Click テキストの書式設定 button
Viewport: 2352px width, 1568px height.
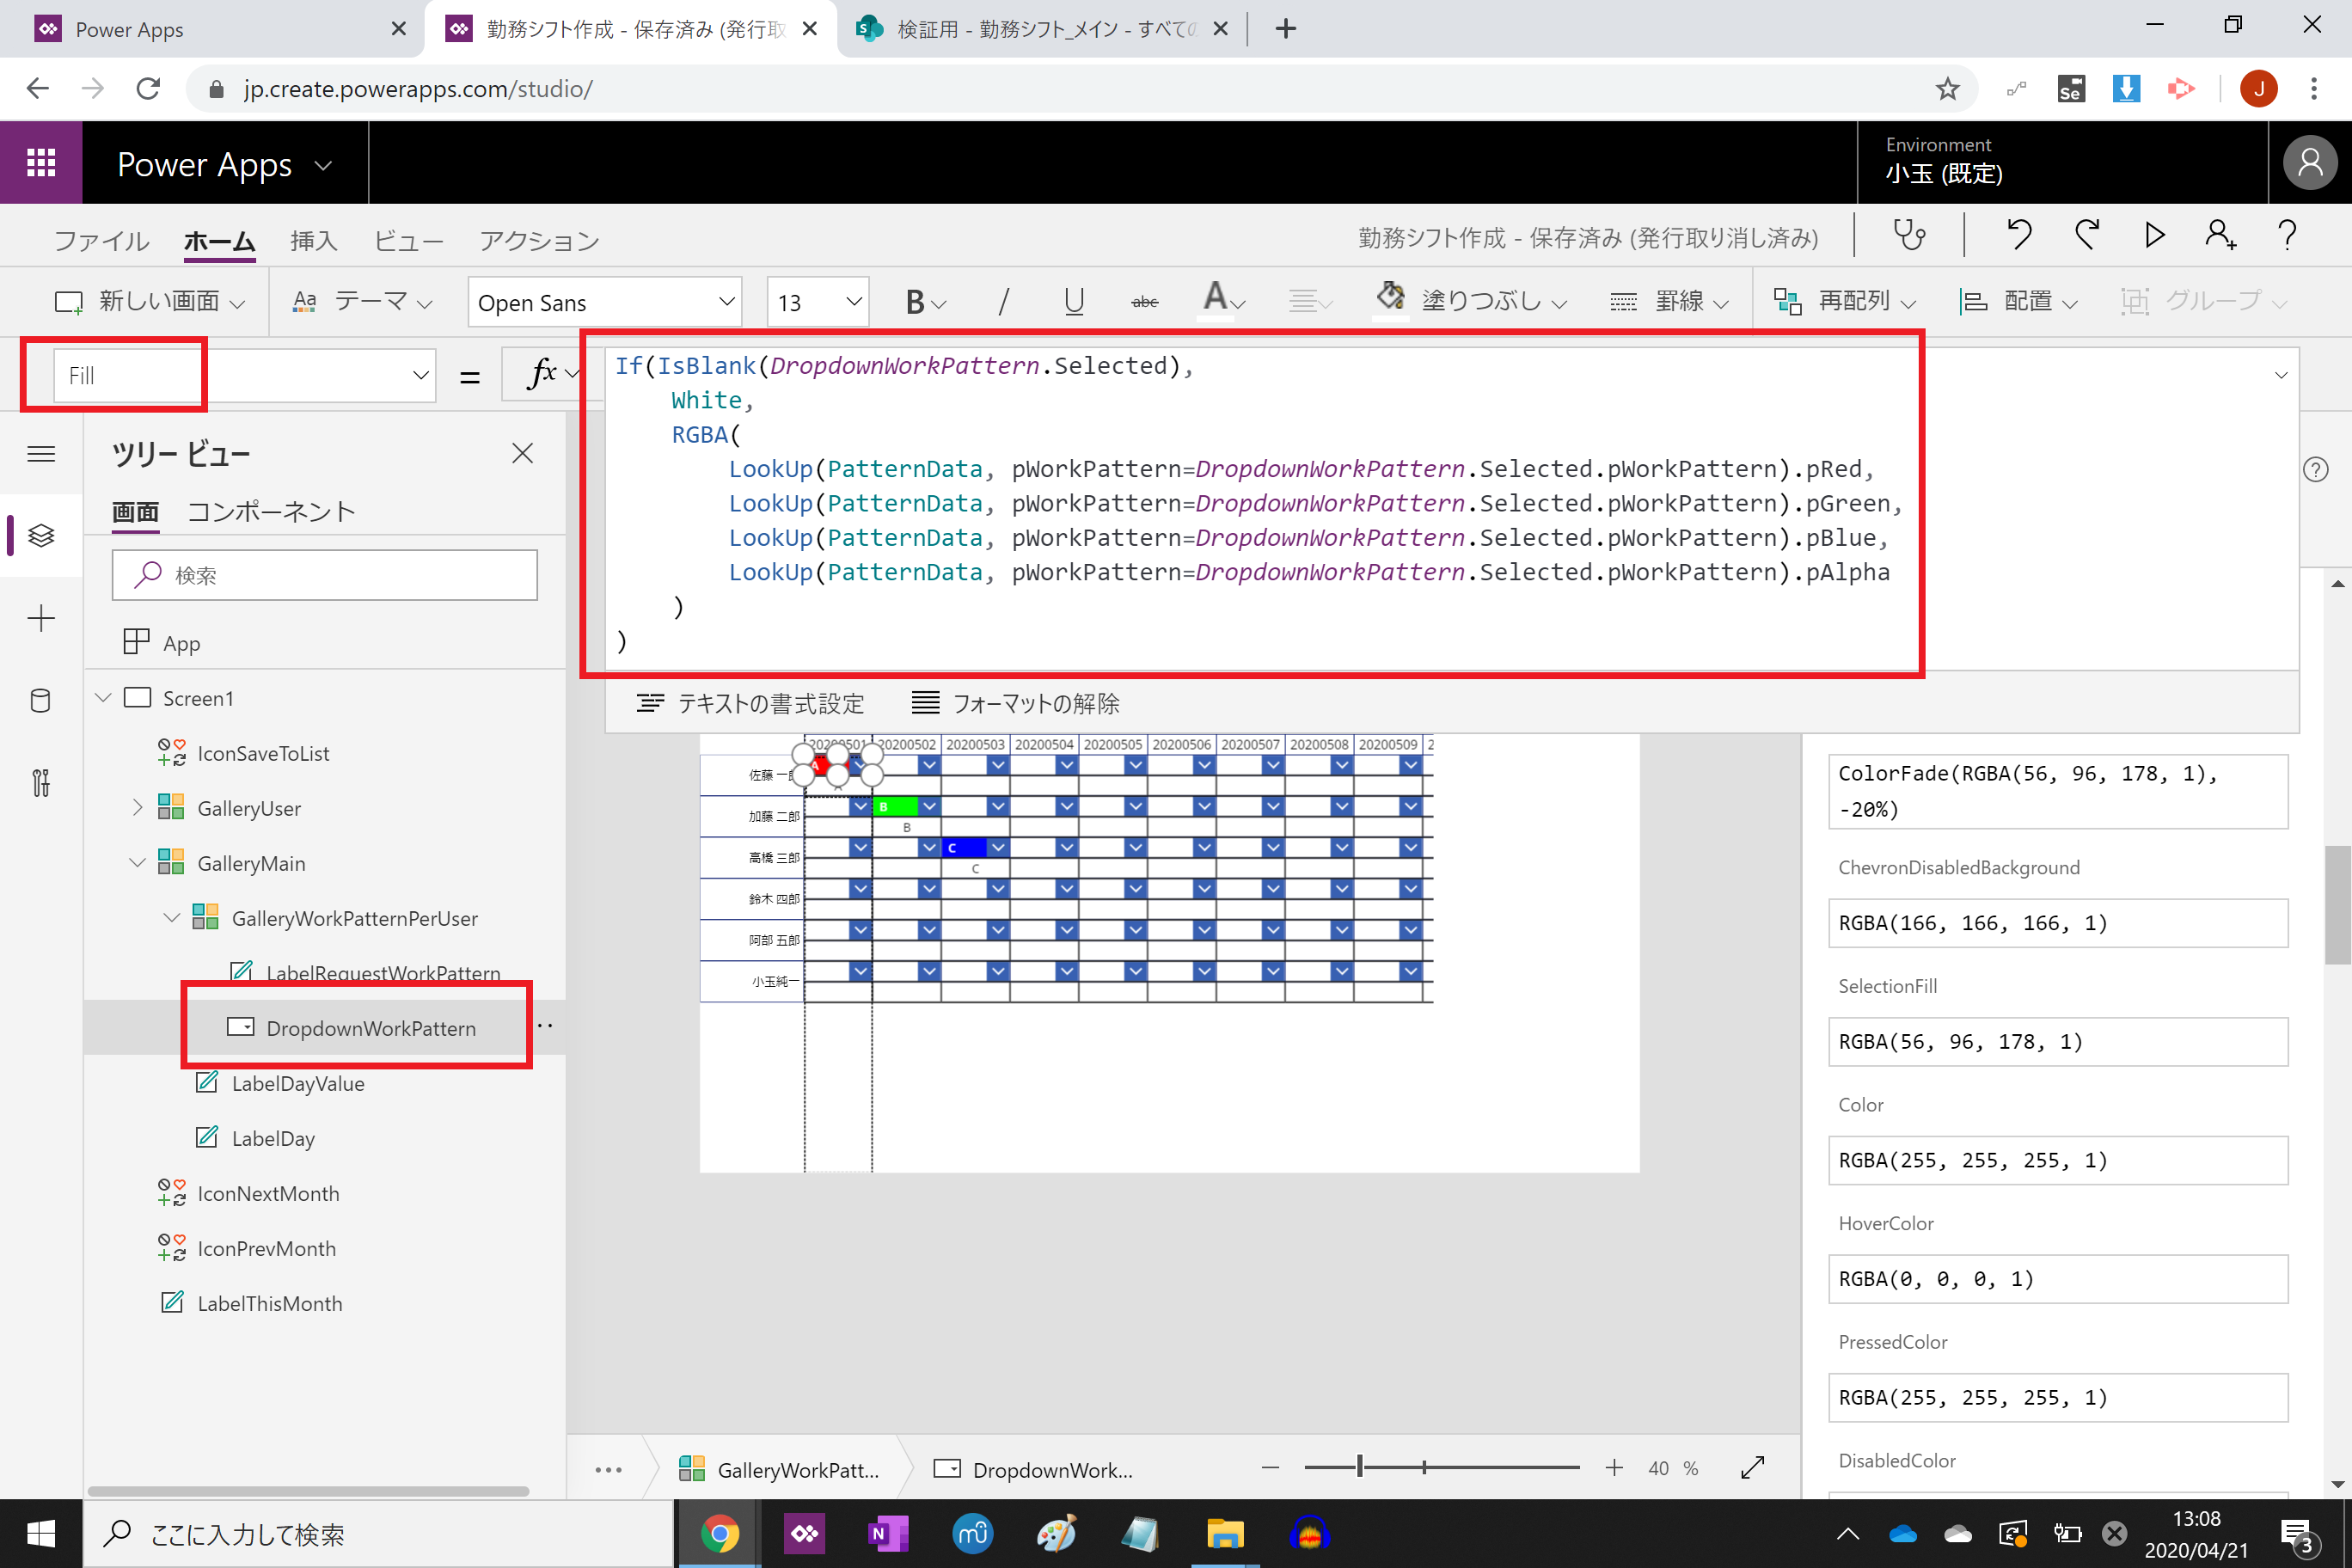(x=751, y=703)
